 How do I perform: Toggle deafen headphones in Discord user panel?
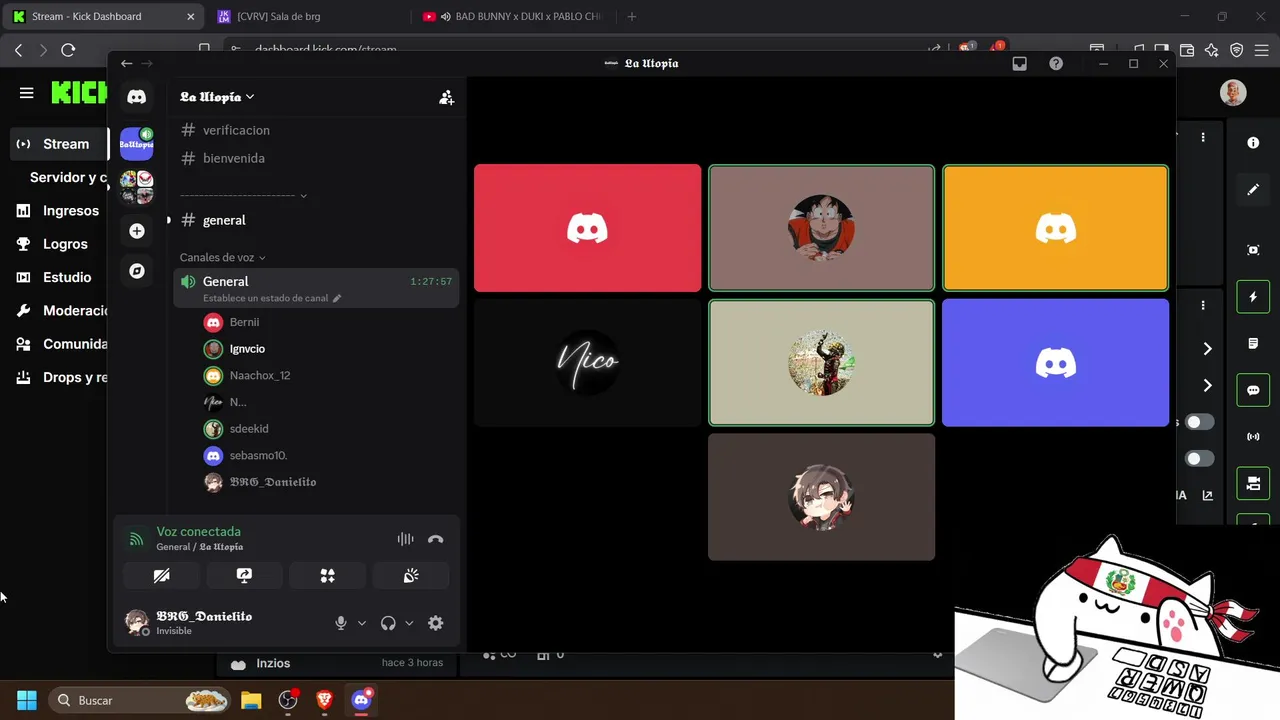[388, 623]
